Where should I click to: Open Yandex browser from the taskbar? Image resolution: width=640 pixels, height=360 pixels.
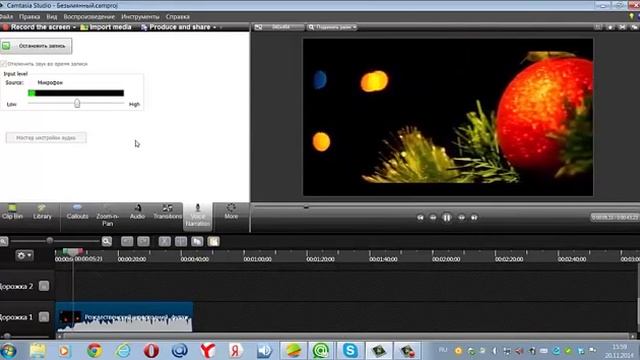208,351
